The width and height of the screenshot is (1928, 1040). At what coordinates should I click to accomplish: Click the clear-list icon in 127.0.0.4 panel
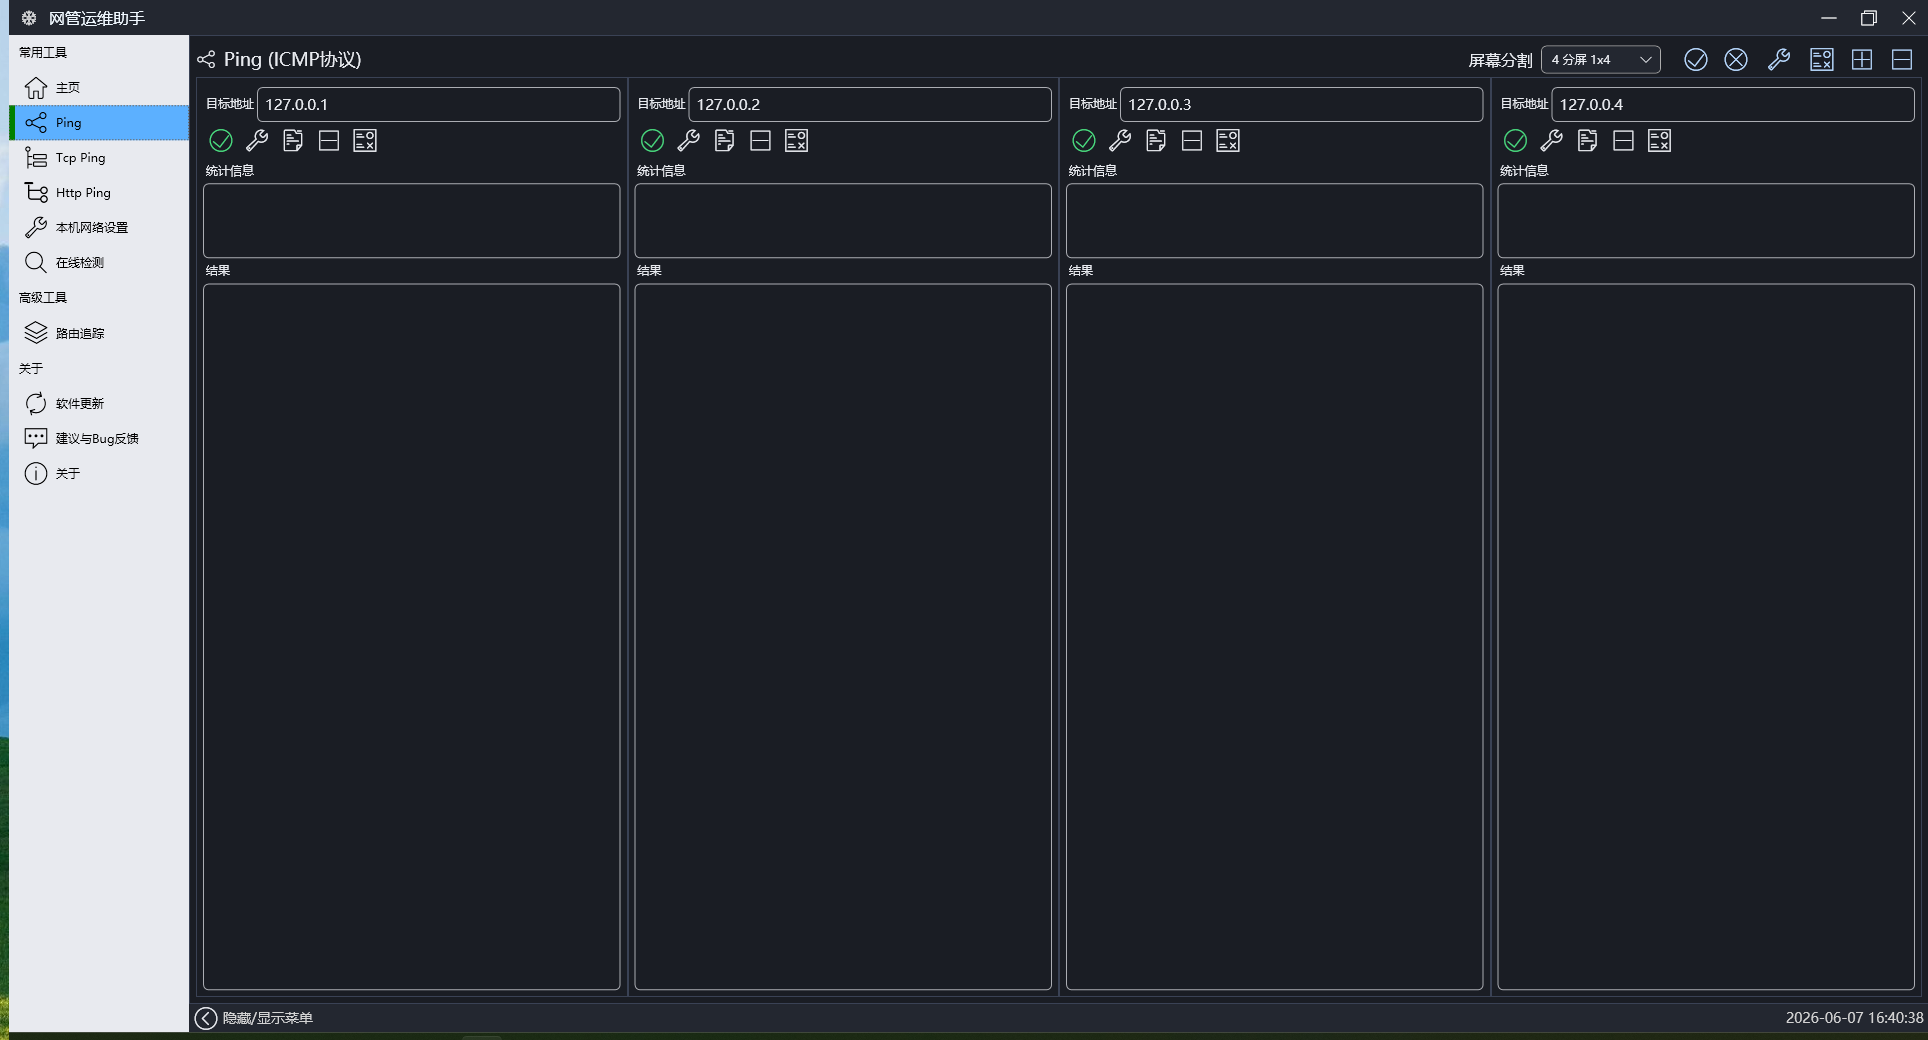(x=1660, y=141)
